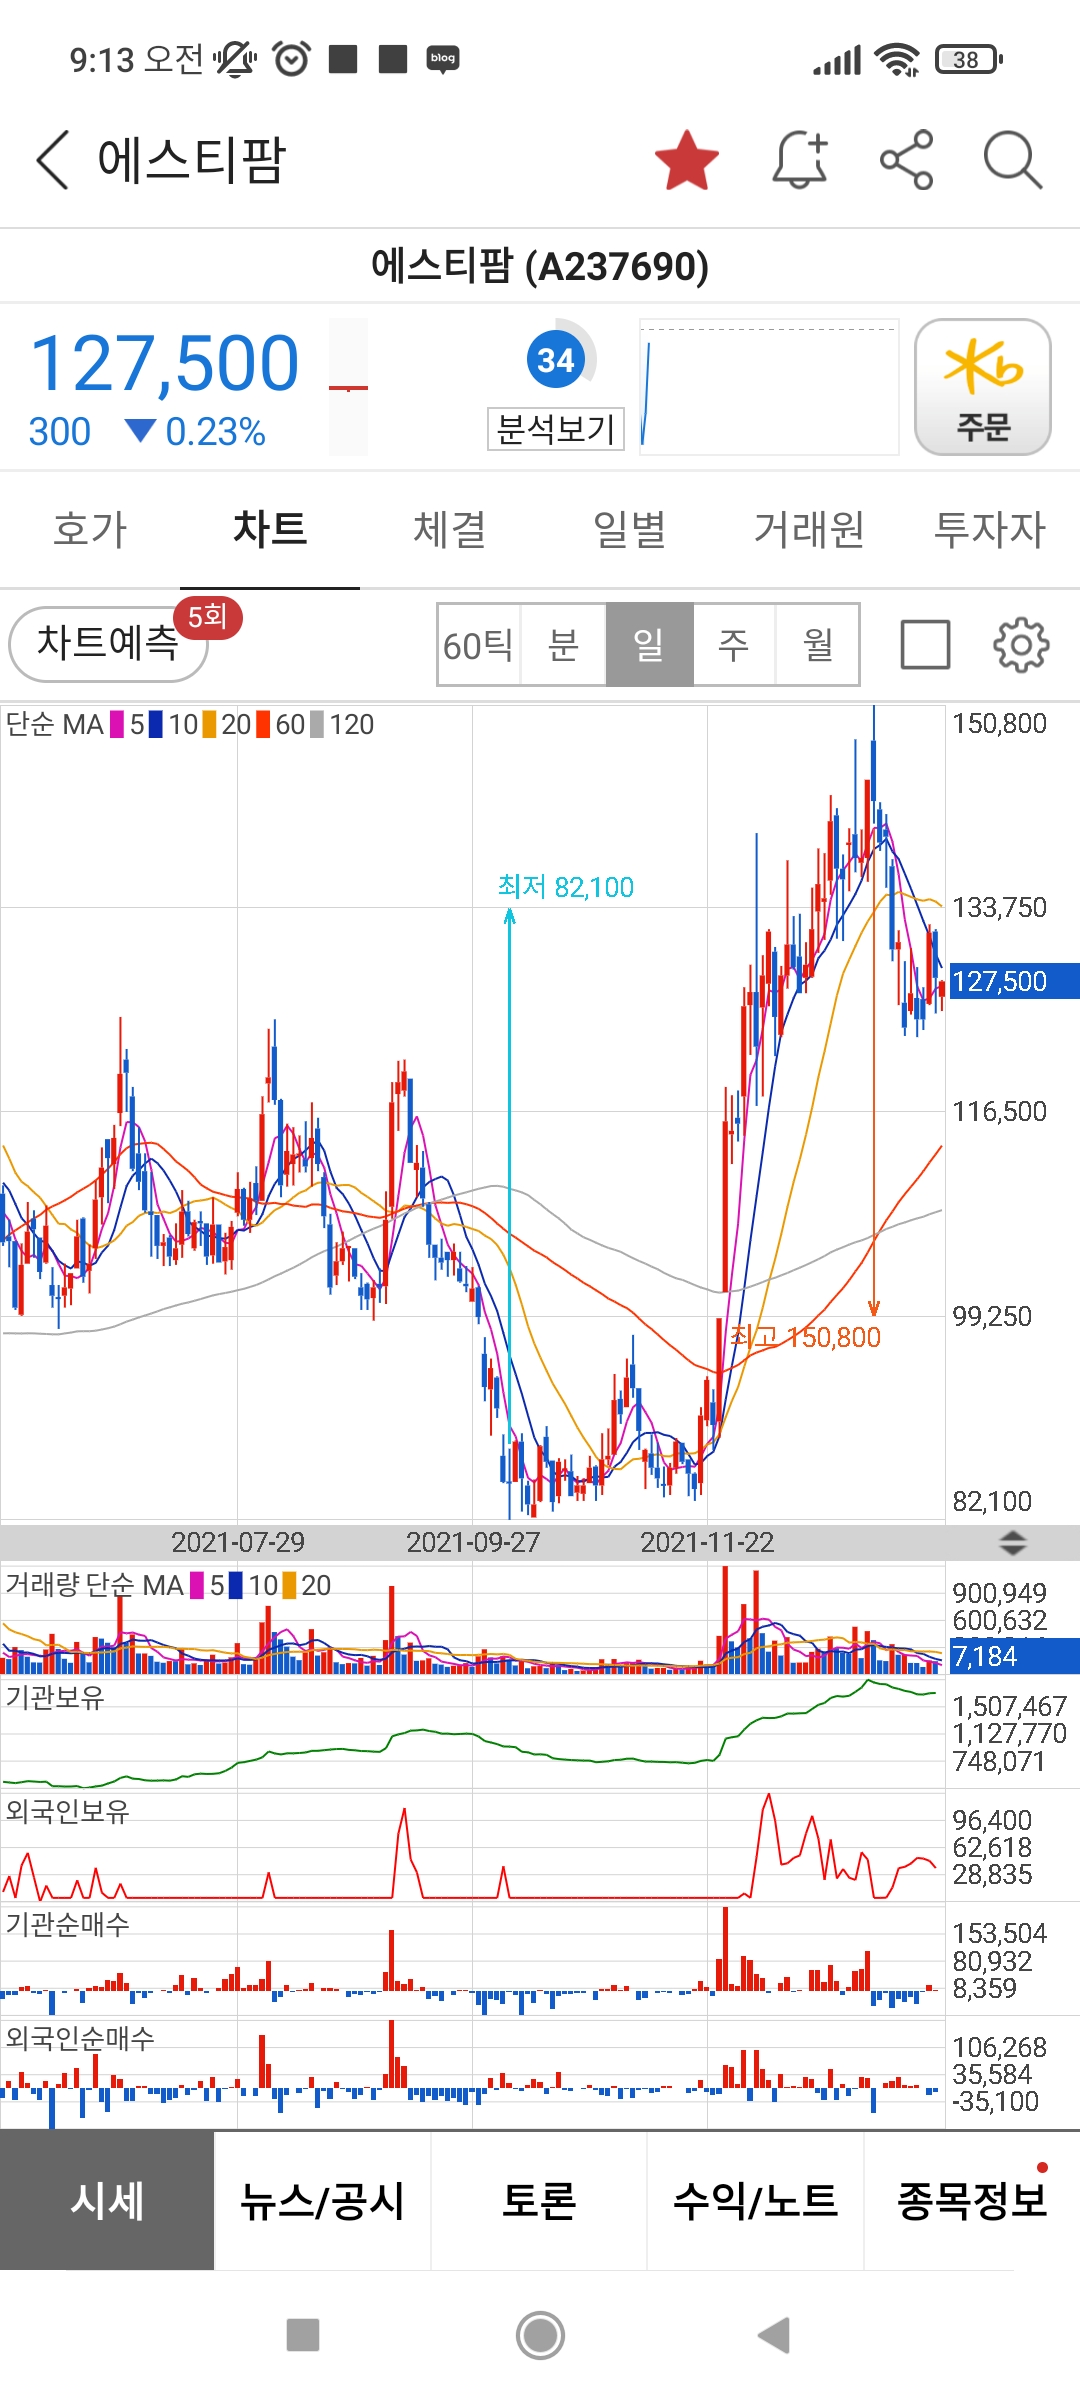Viewport: 1080px width, 2400px height.
Task: Tap the large 127,500 current price
Action: (x=165, y=363)
